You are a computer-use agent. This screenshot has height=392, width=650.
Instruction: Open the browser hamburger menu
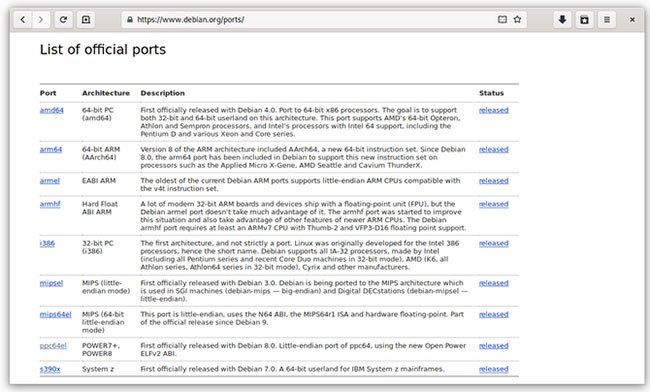(x=607, y=19)
